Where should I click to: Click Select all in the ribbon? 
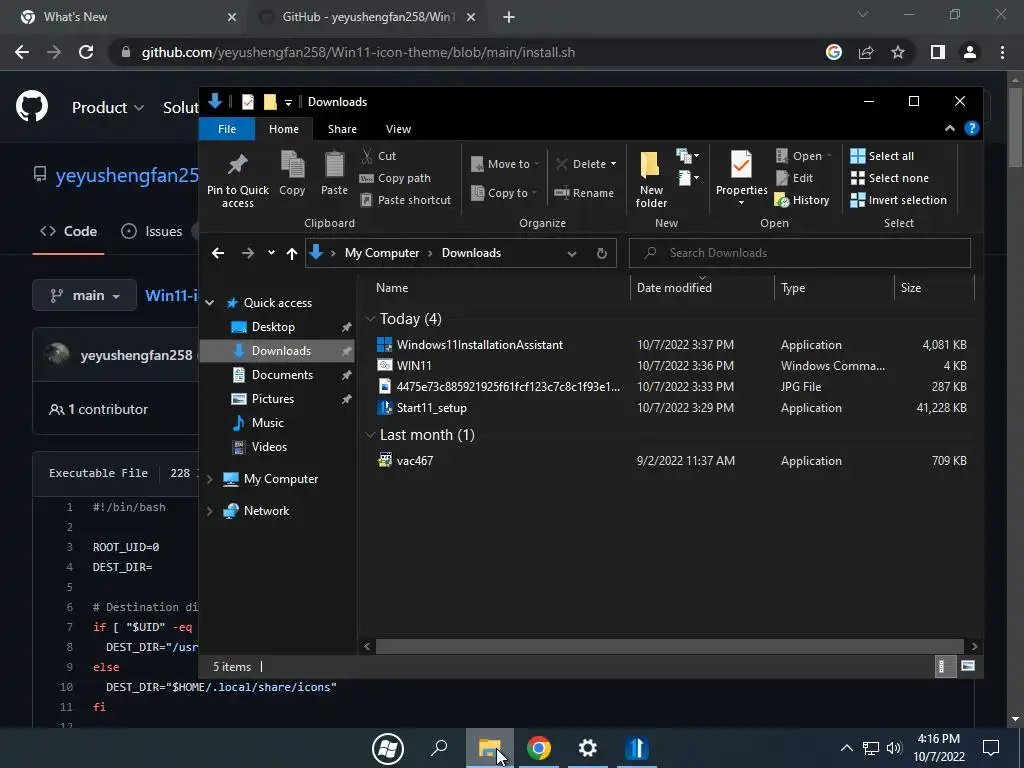point(882,155)
